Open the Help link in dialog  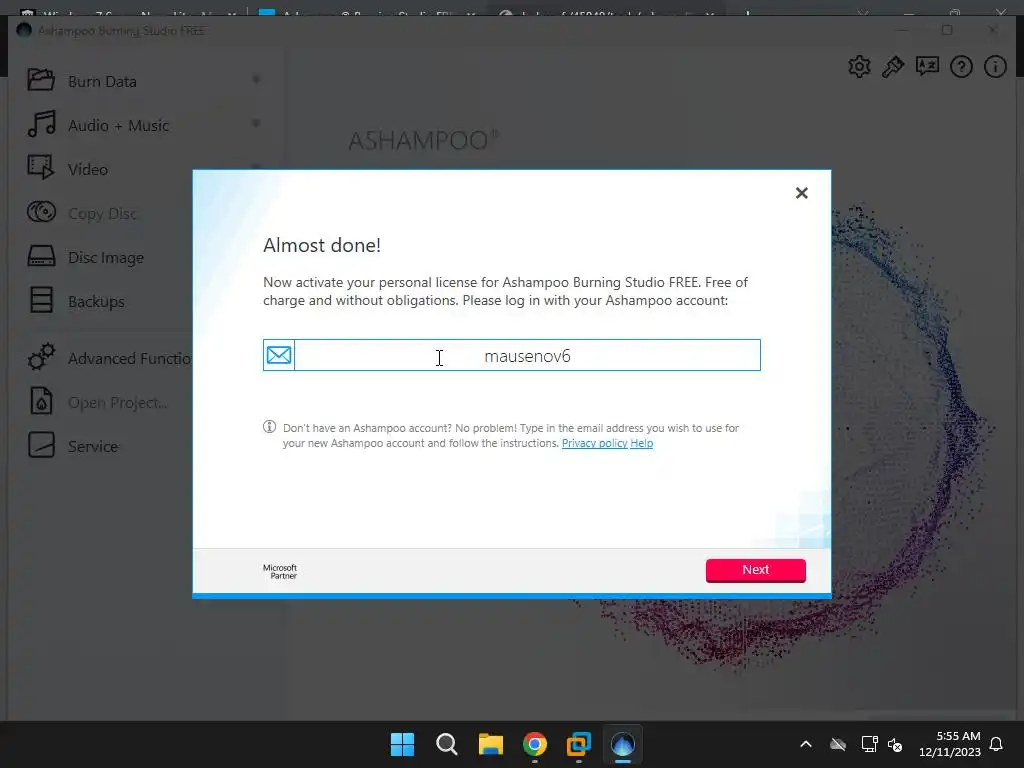pos(642,443)
